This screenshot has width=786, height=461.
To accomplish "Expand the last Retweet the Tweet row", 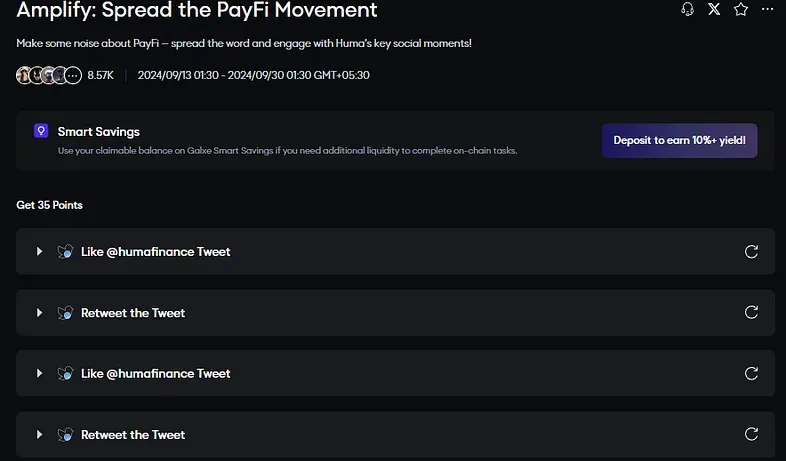I will [39, 434].
